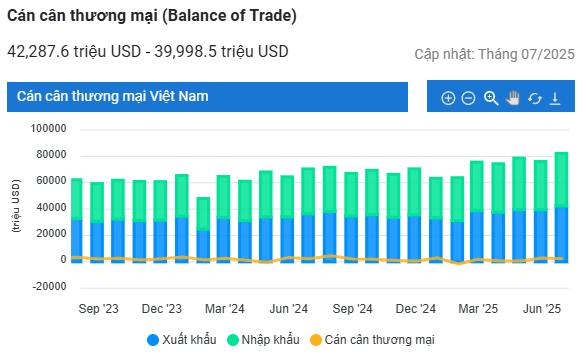Image resolution: width=585 pixels, height=360 pixels.
Task: Activate the selection zoom magnifier tool
Action: (491, 98)
